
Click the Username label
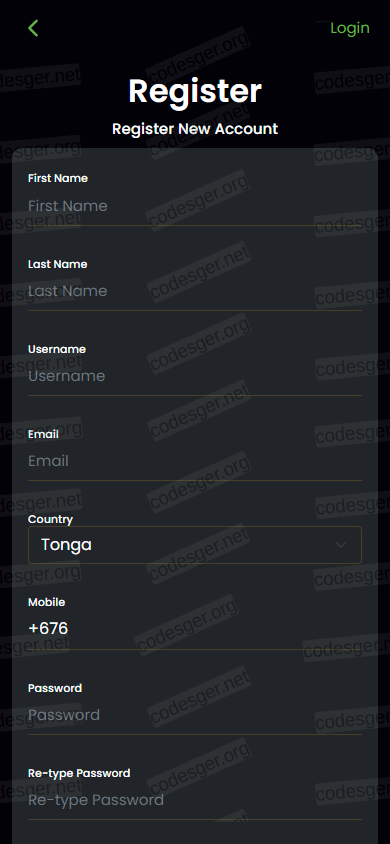(57, 349)
